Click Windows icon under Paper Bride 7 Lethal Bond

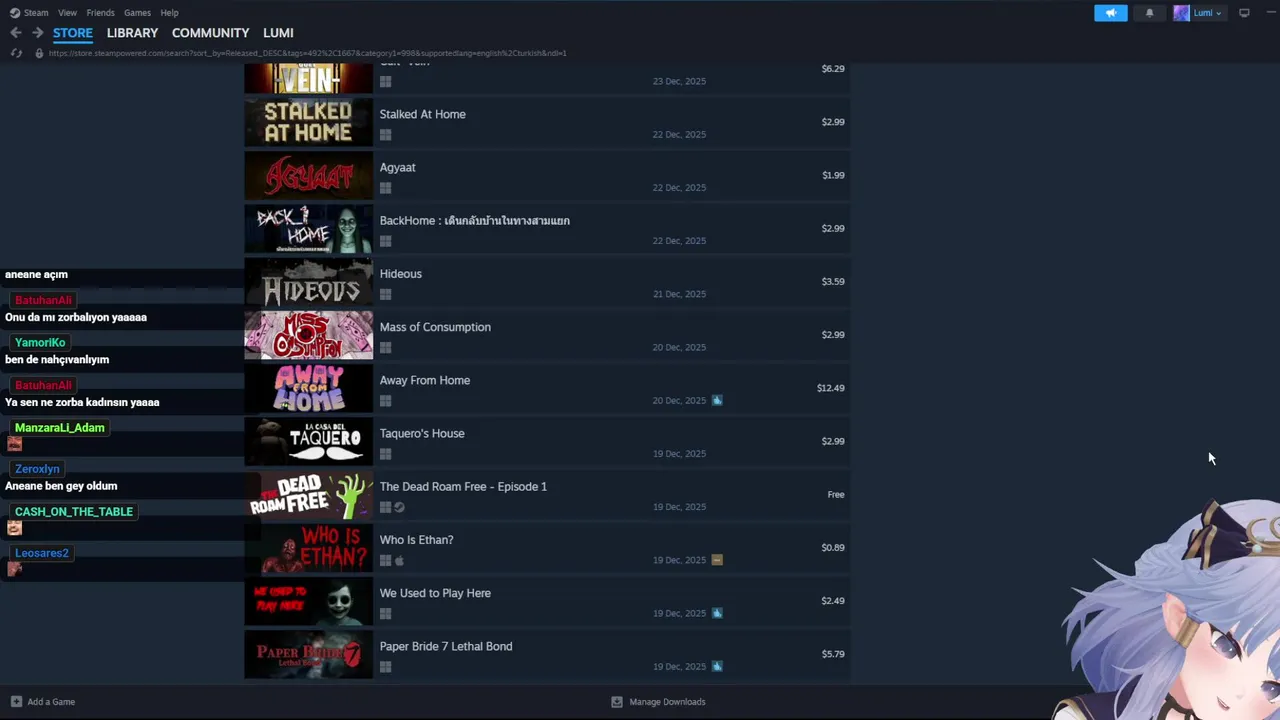point(385,667)
